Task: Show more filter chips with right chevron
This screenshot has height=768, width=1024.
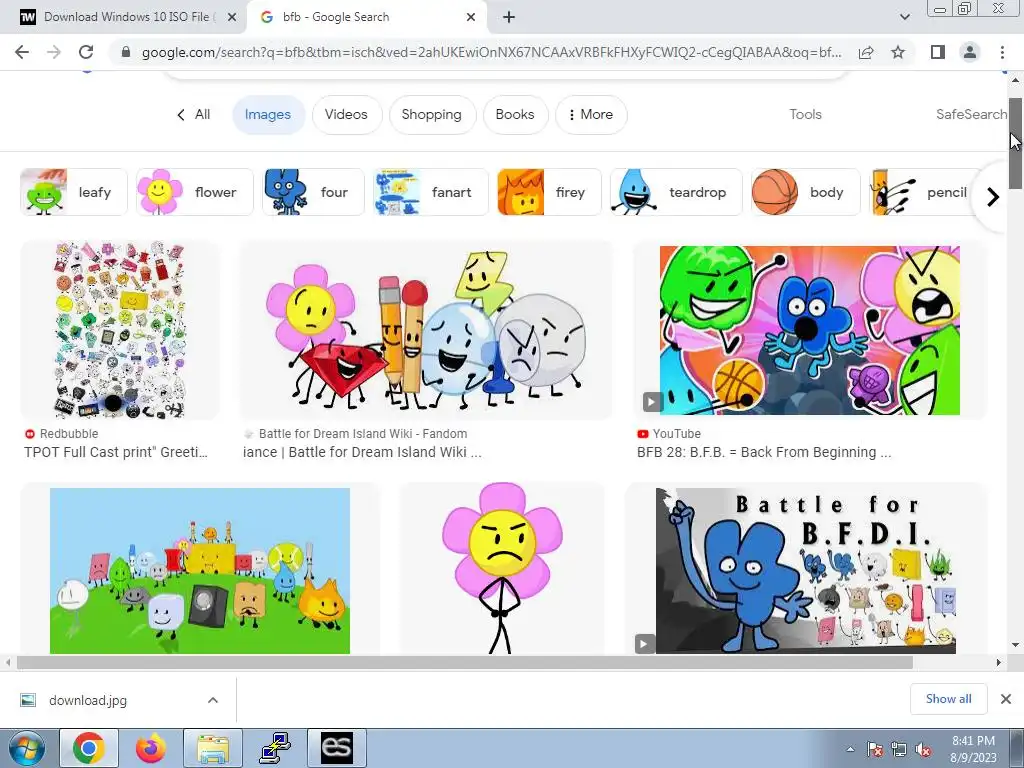Action: 993,197
